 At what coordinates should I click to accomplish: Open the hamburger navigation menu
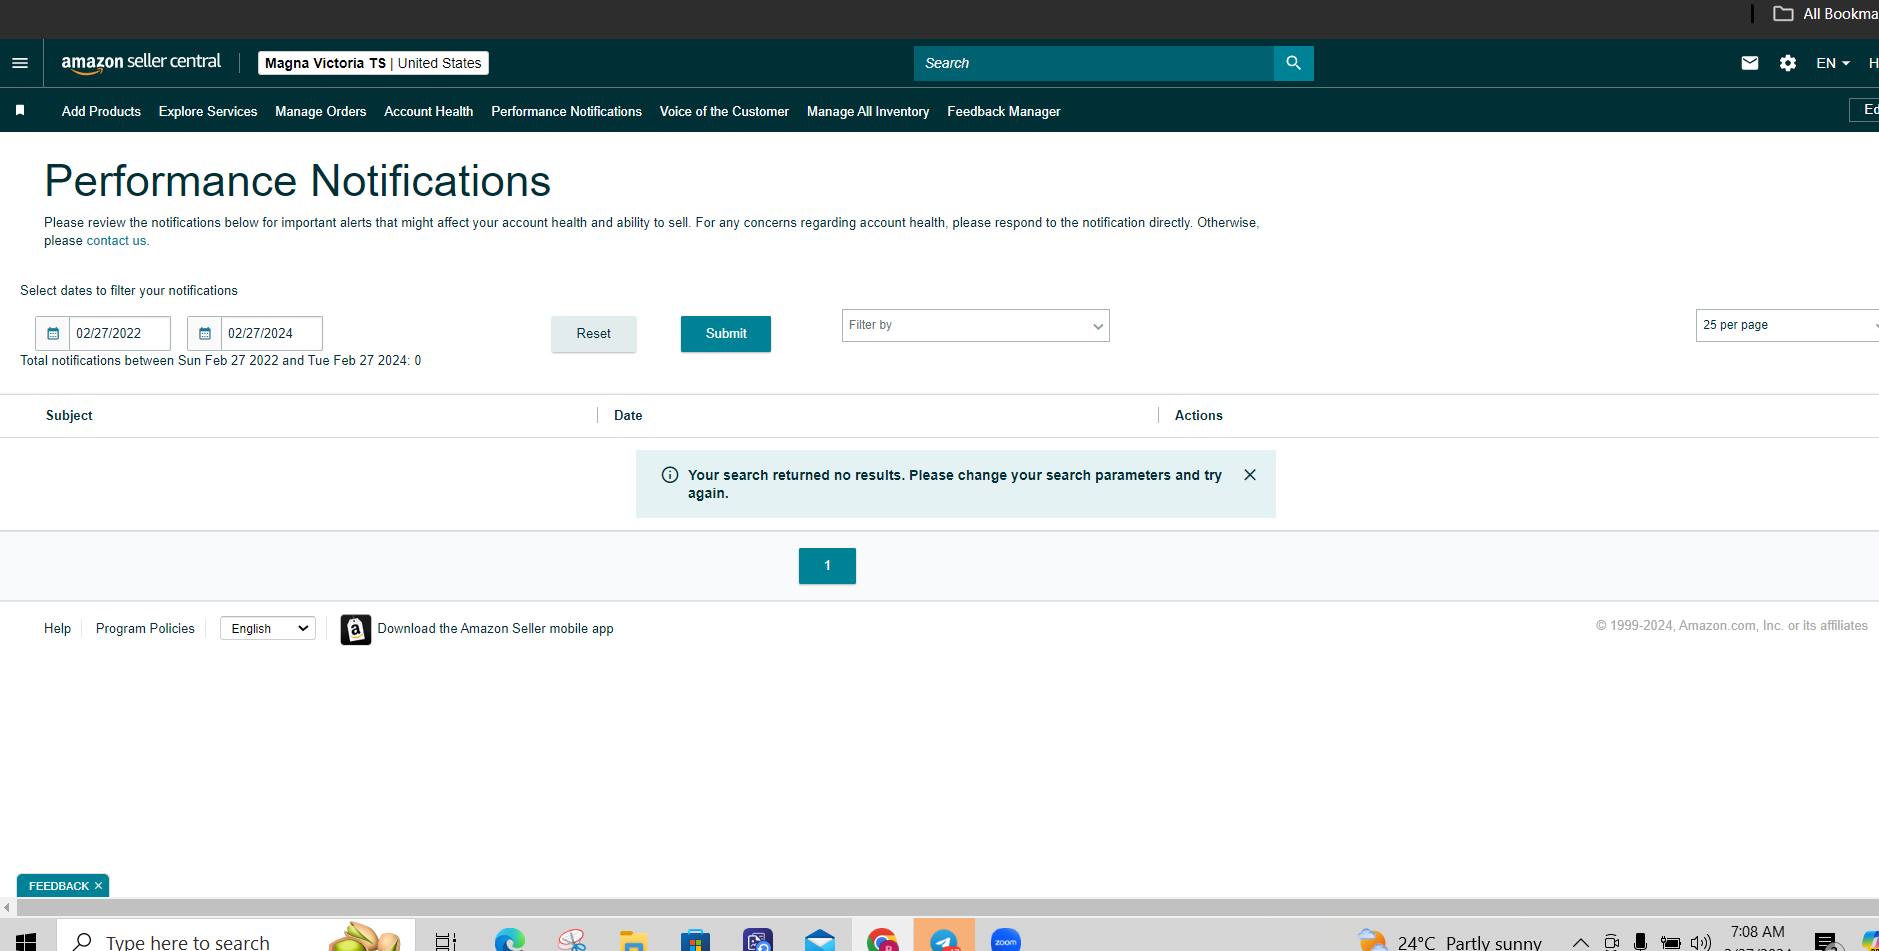[20, 63]
